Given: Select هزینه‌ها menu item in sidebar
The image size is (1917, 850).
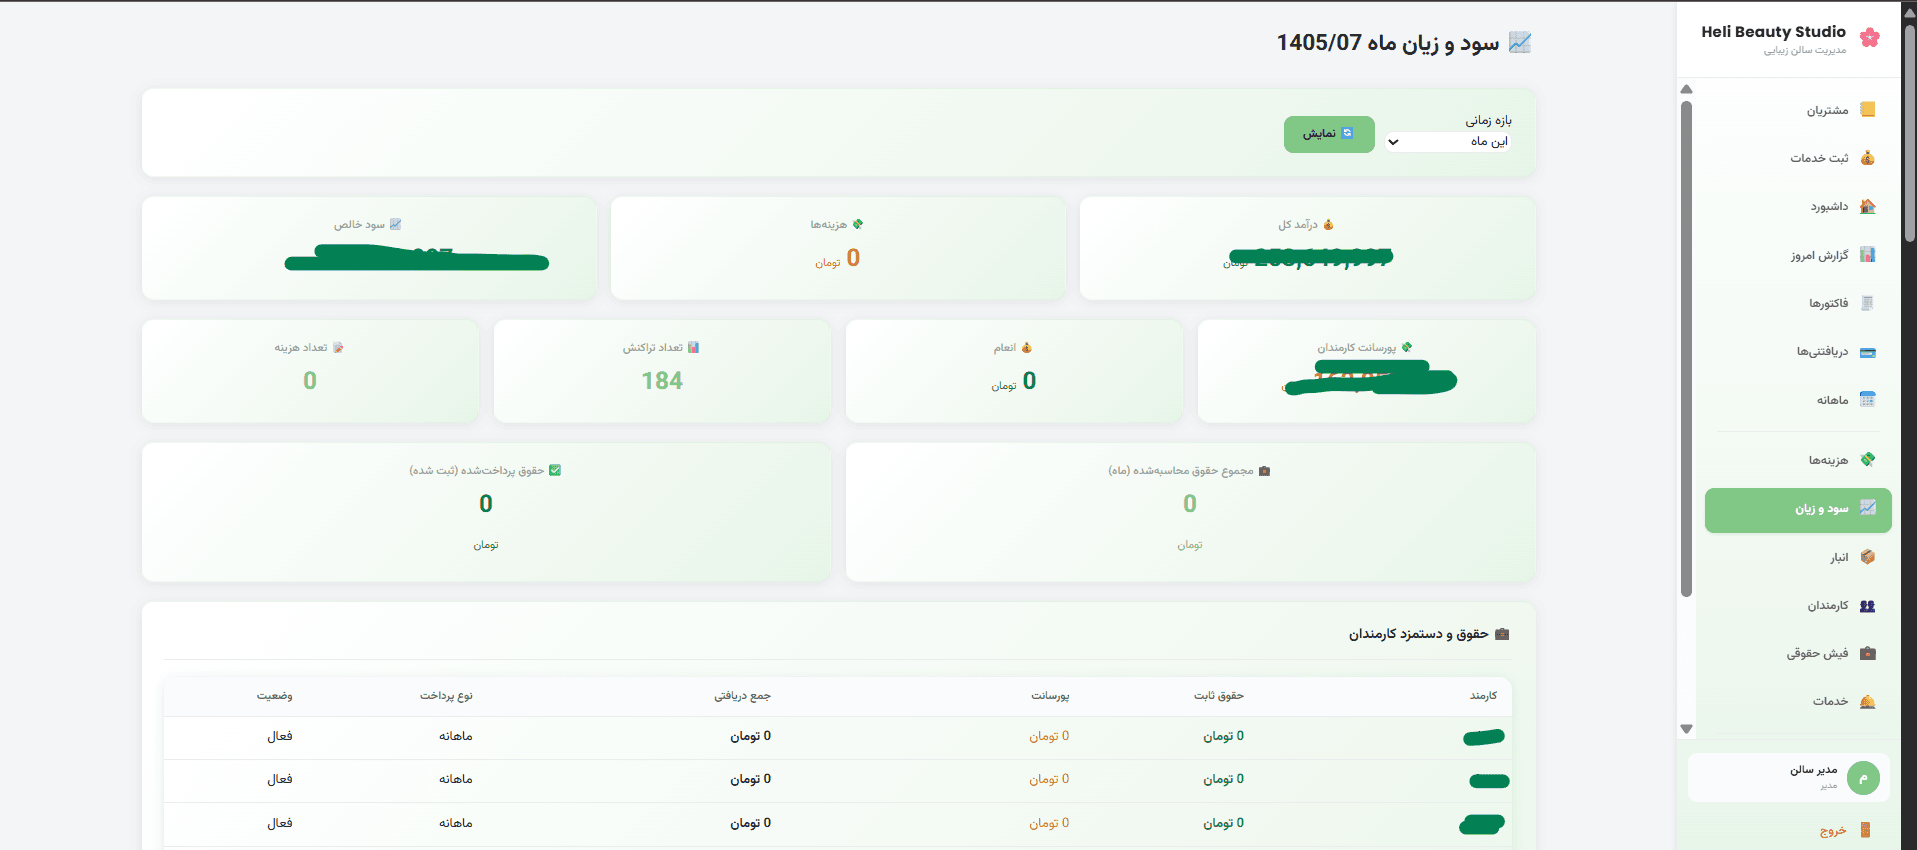Looking at the screenshot, I should 1798,460.
